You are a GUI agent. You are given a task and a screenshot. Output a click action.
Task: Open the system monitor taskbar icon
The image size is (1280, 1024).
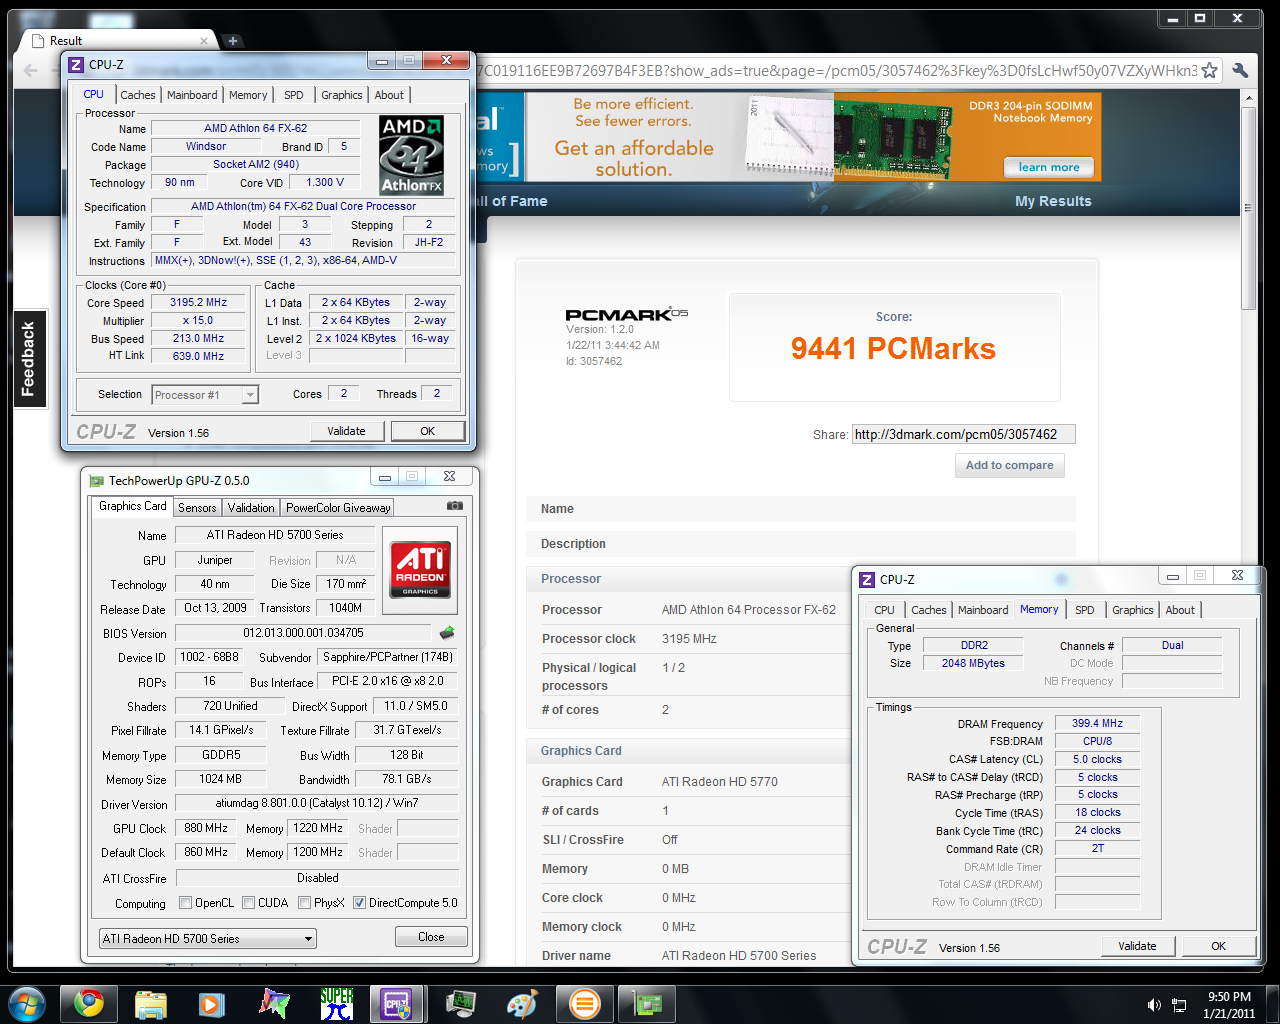click(x=460, y=1003)
